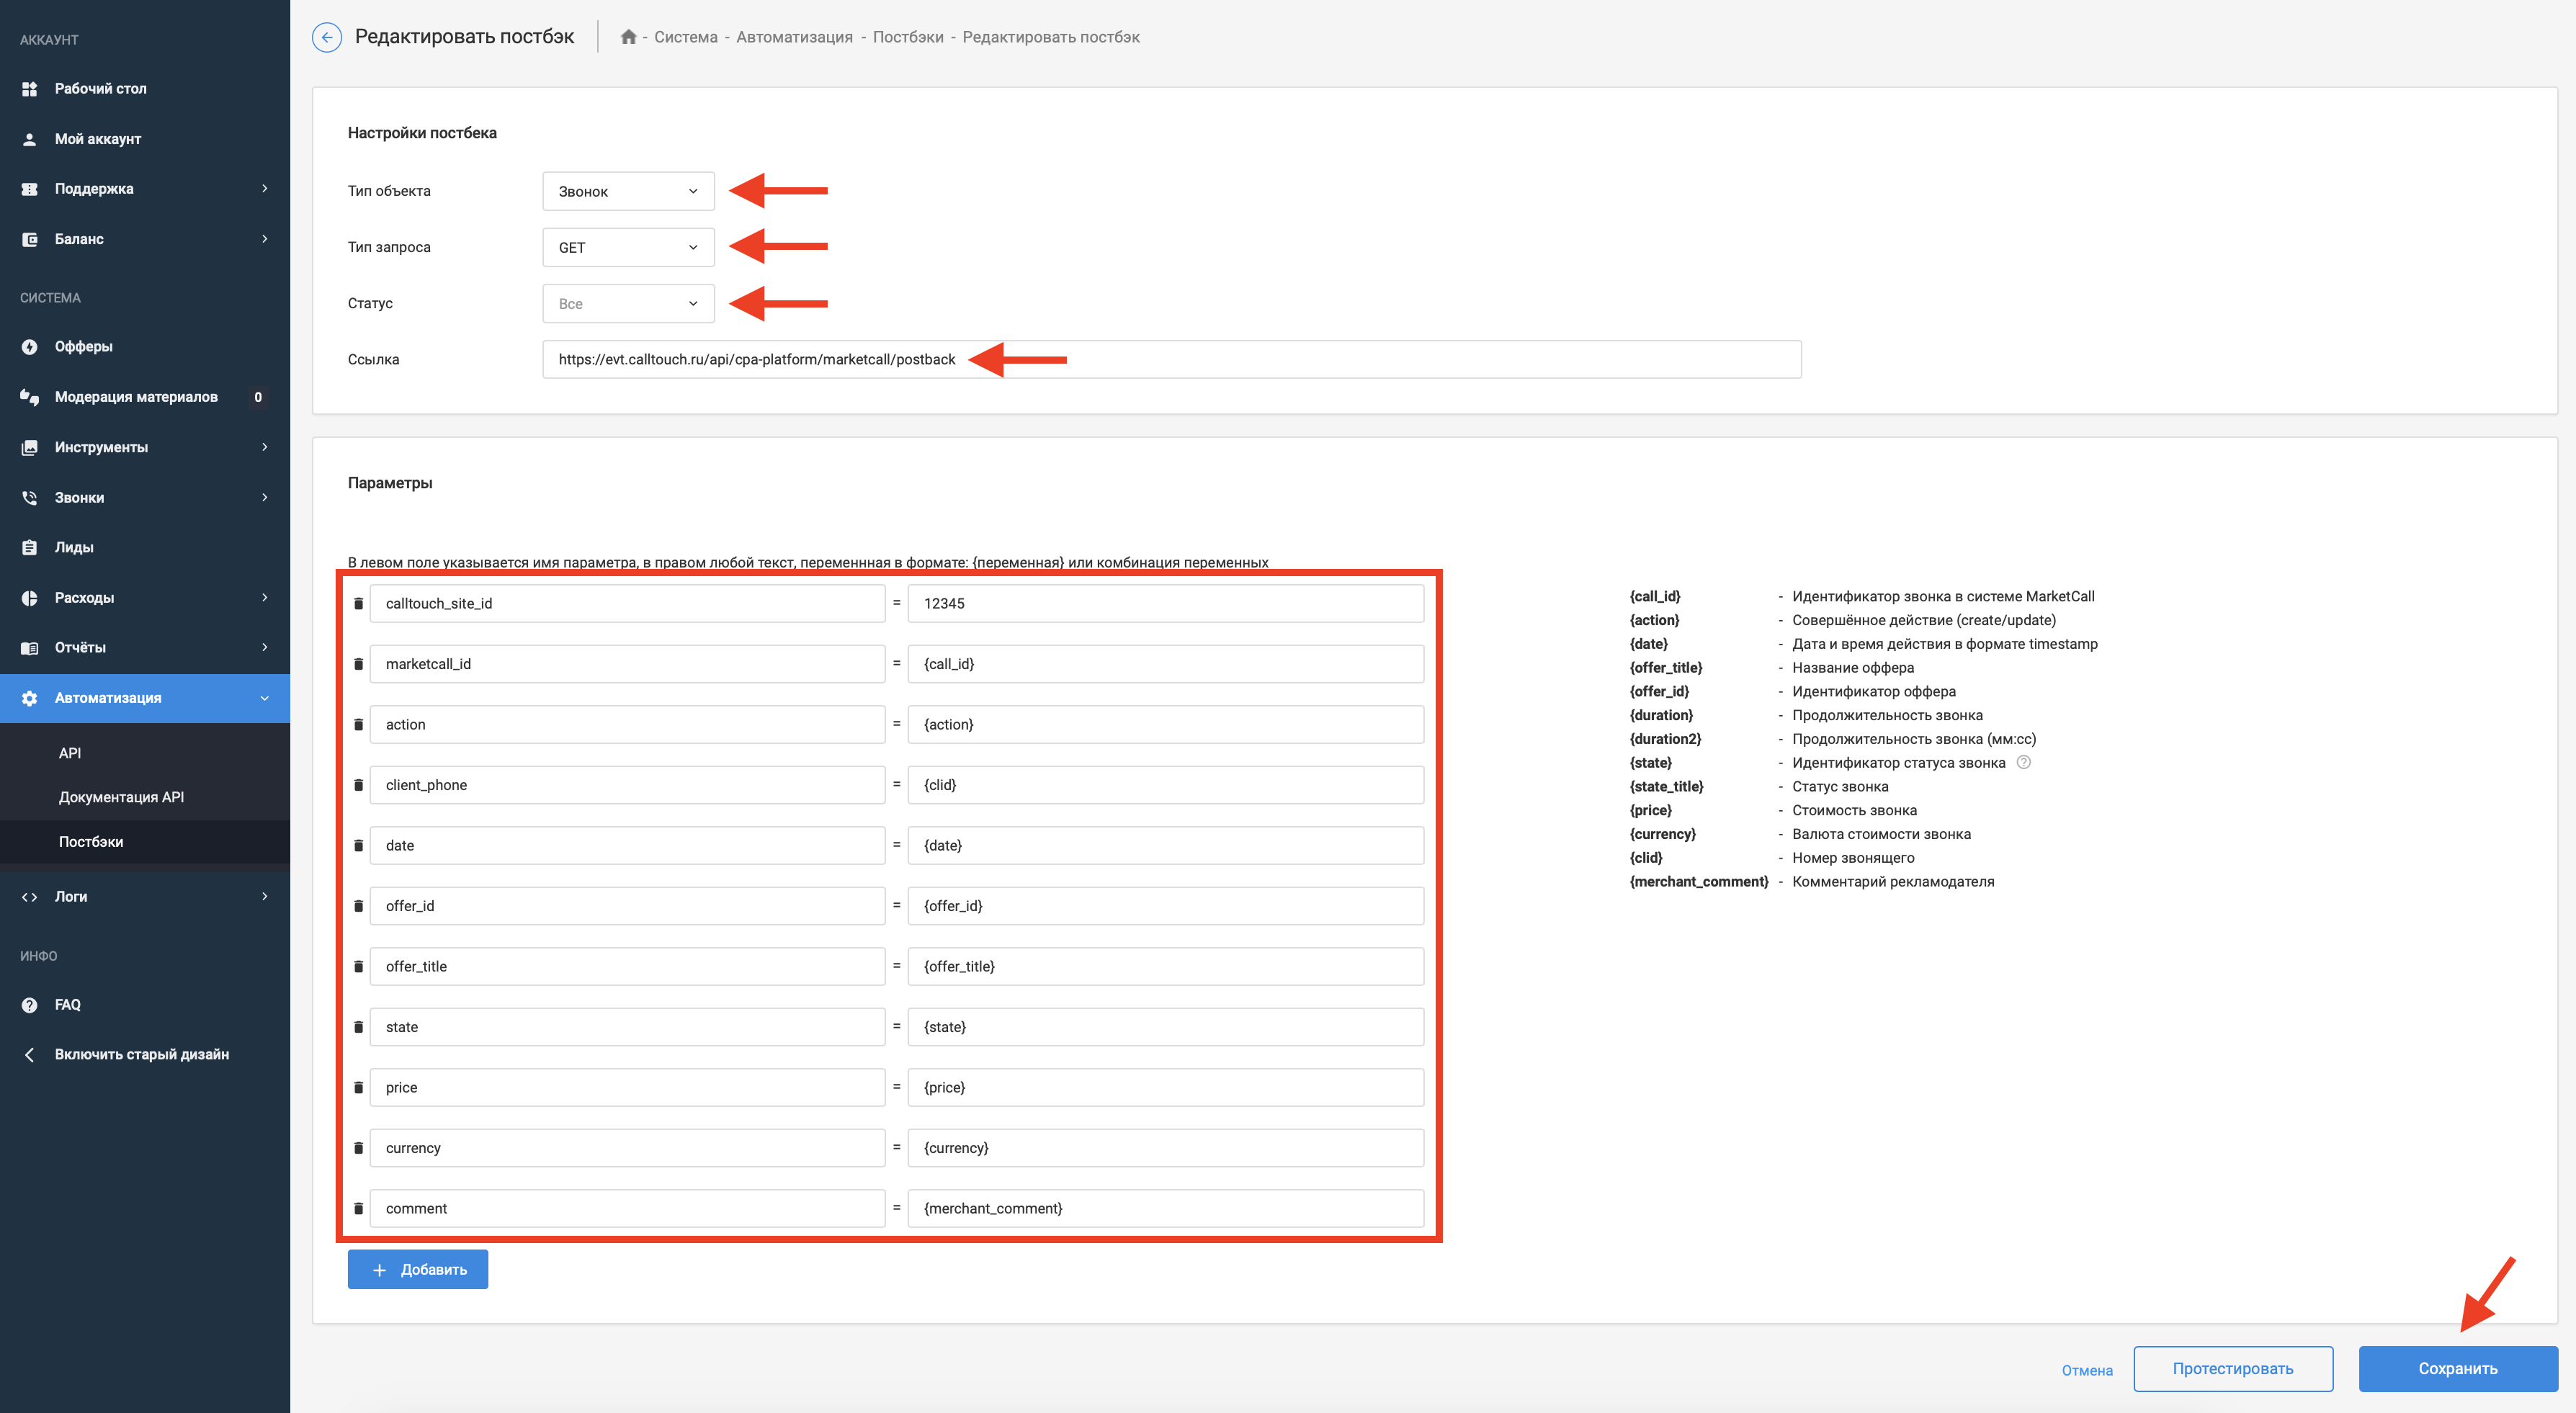Expand the Инструменты menu
The width and height of the screenshot is (2576, 1413).
pyautogui.click(x=145, y=447)
